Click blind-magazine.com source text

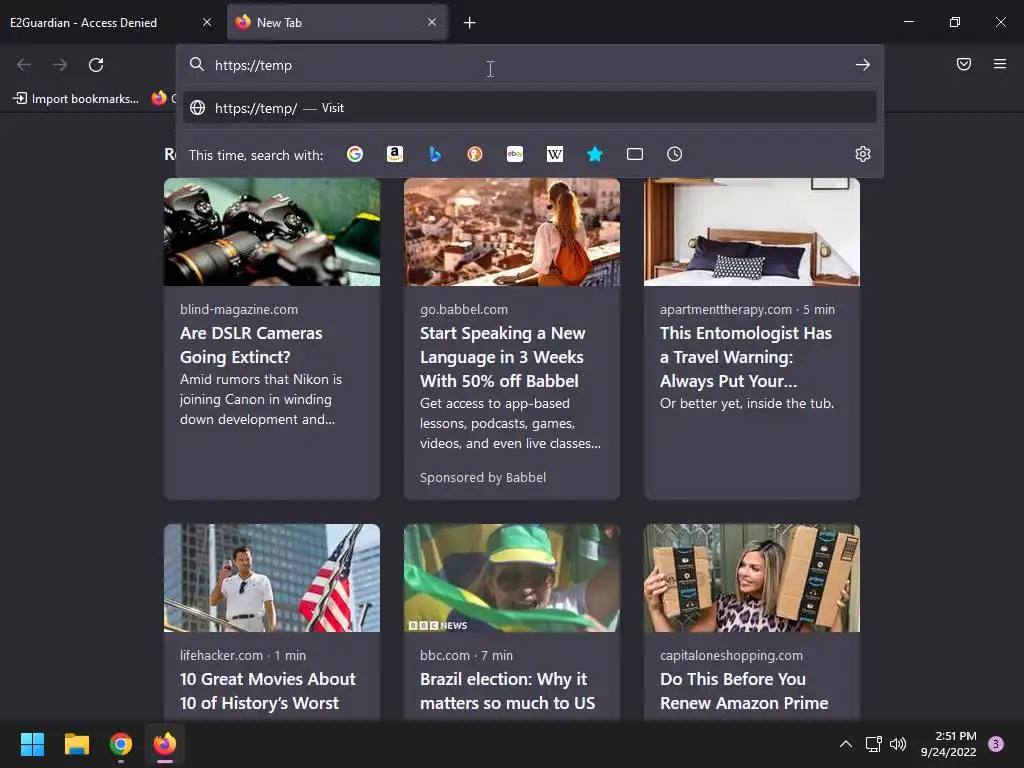[239, 310]
